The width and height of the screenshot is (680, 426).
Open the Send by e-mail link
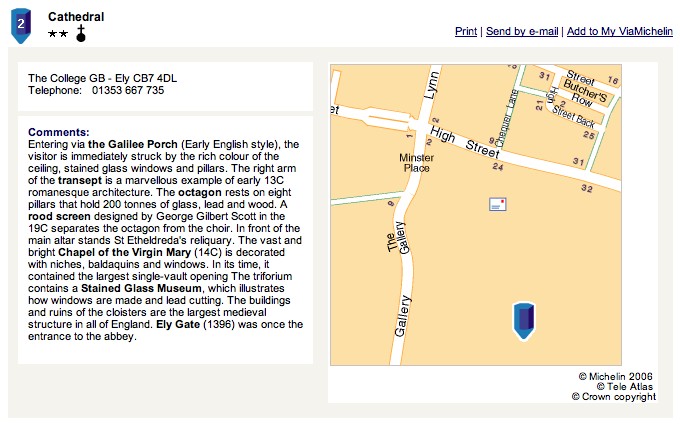[522, 31]
